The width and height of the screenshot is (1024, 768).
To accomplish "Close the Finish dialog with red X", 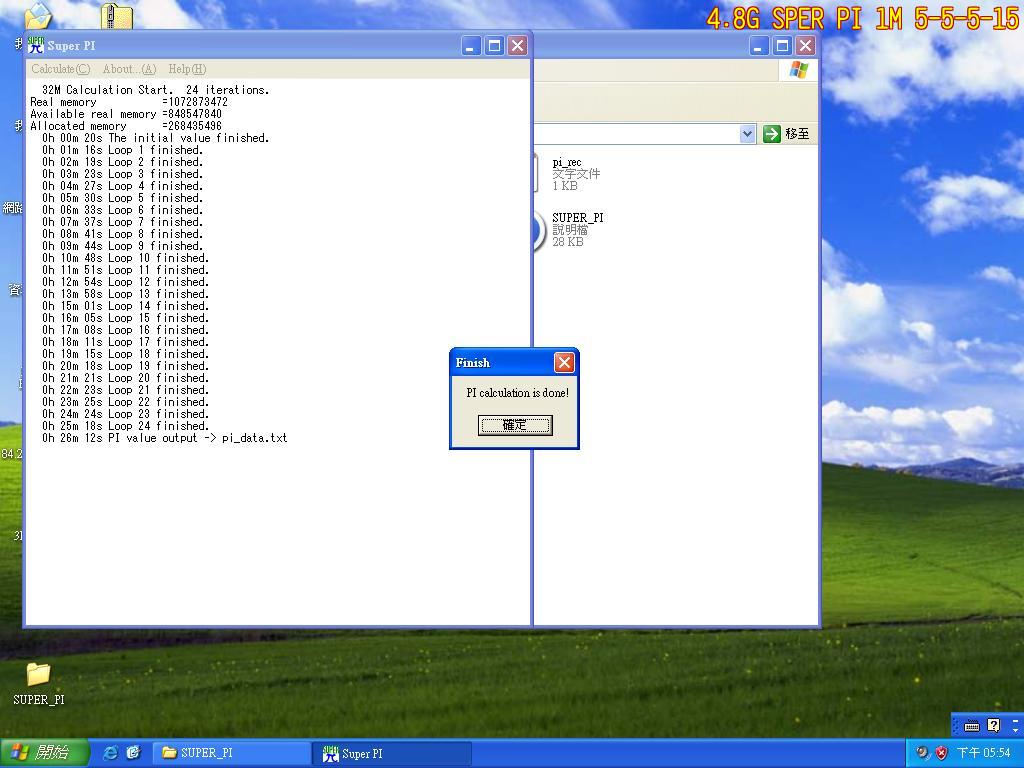I will (564, 362).
